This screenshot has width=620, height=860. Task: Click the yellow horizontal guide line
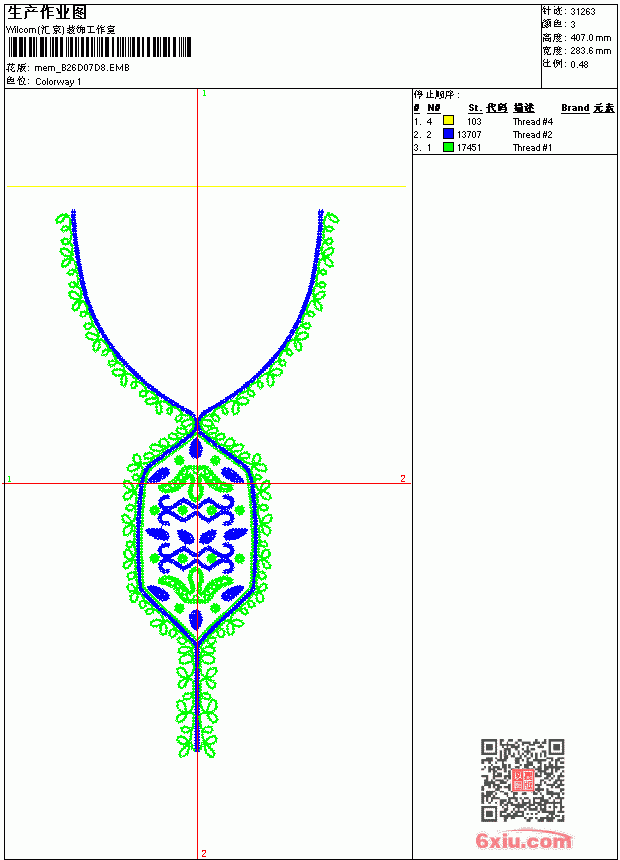[206, 186]
